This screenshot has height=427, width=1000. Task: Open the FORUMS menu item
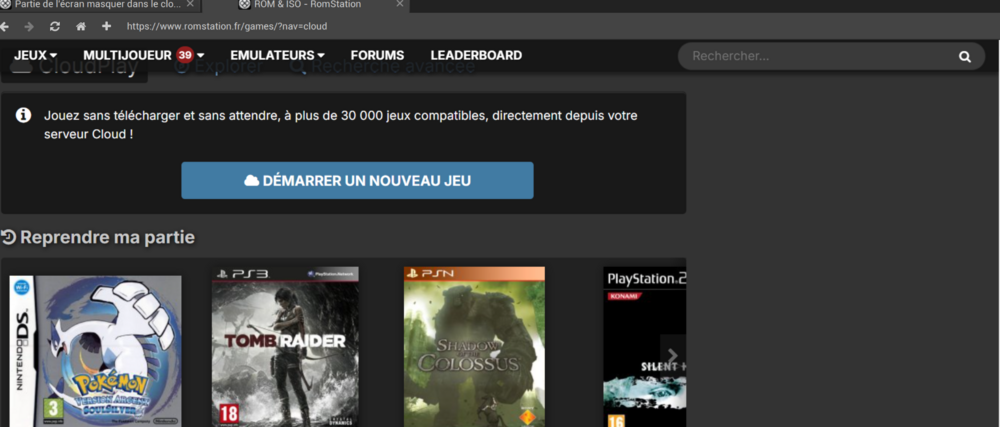(x=377, y=56)
